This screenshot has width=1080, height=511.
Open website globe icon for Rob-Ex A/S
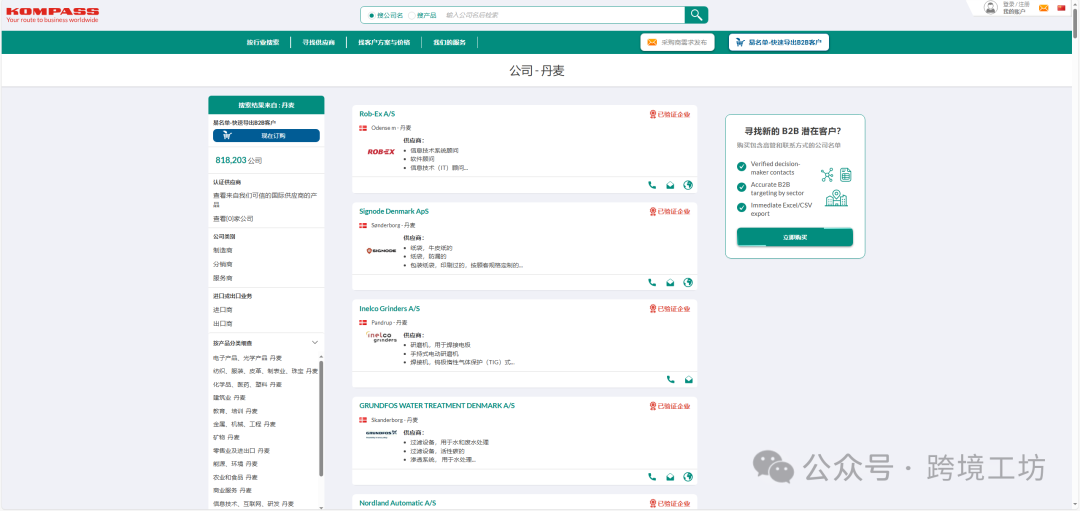[x=688, y=185]
